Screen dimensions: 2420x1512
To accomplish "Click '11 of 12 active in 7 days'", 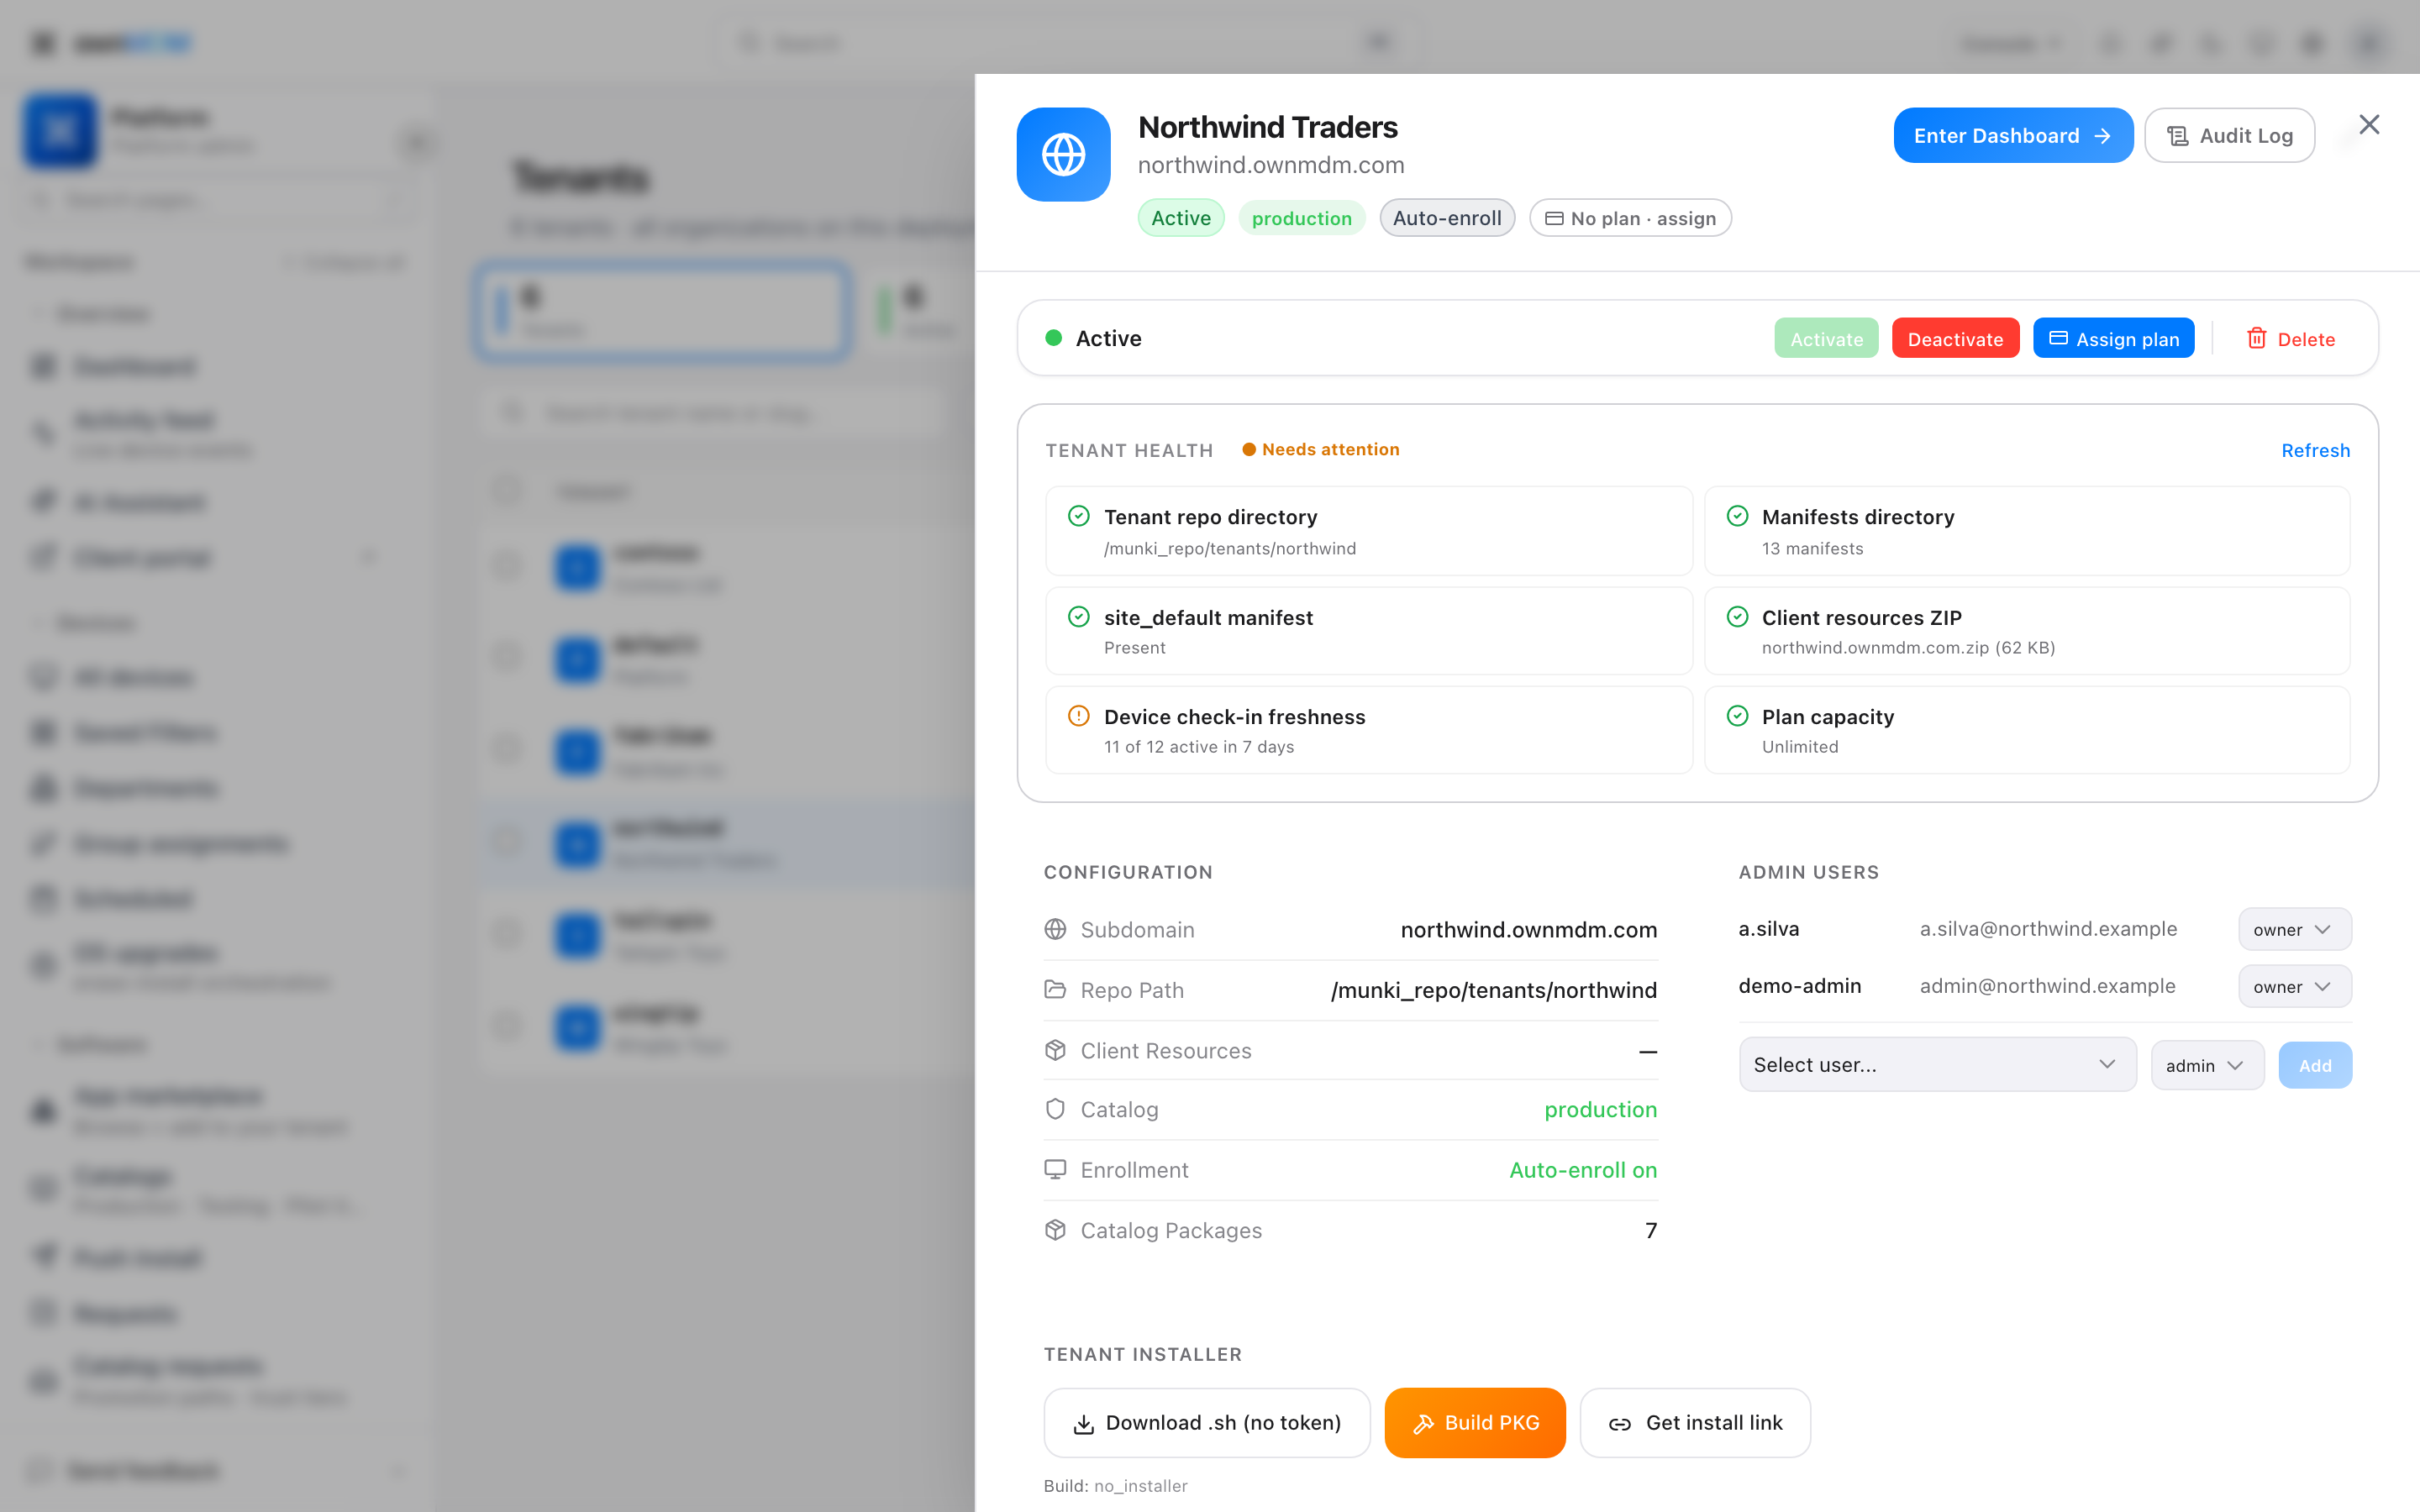I will [x=1199, y=747].
